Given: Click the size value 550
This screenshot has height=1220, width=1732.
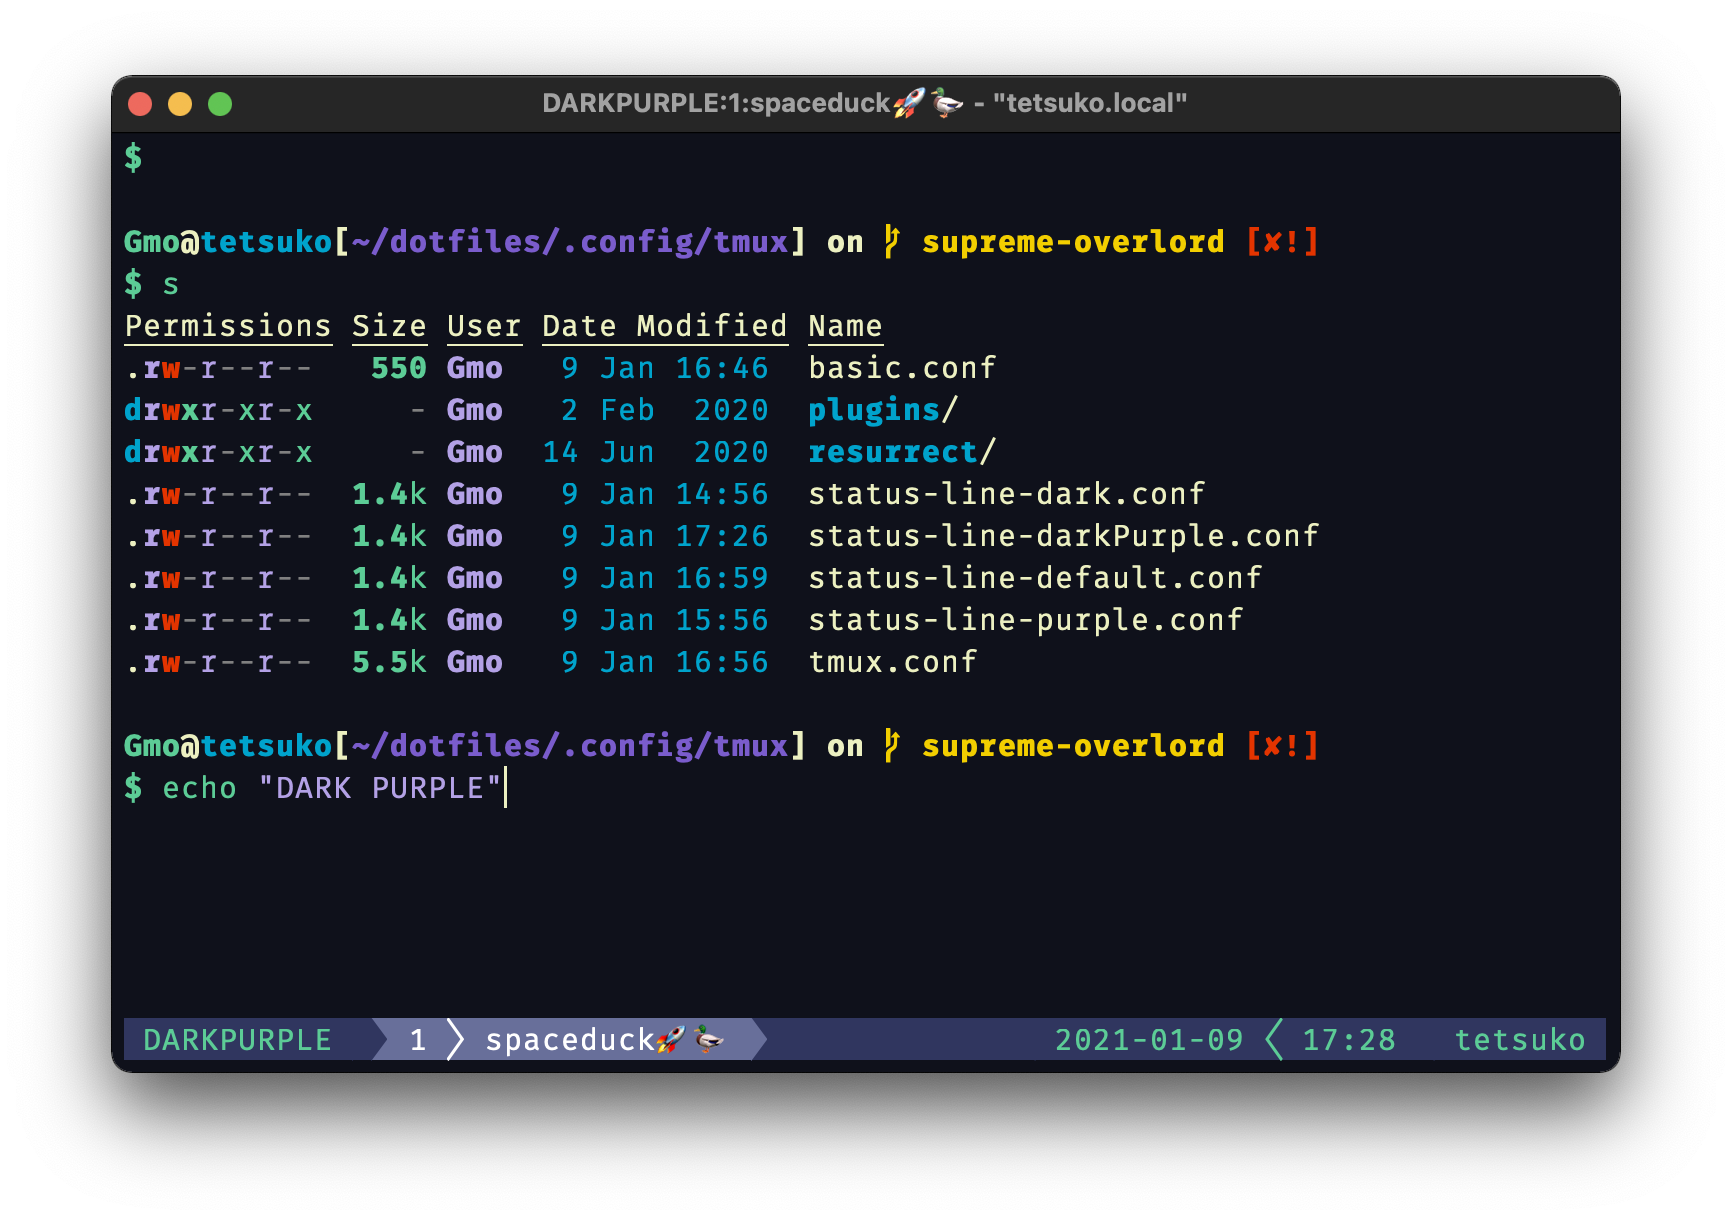Looking at the screenshot, I should coord(398,368).
